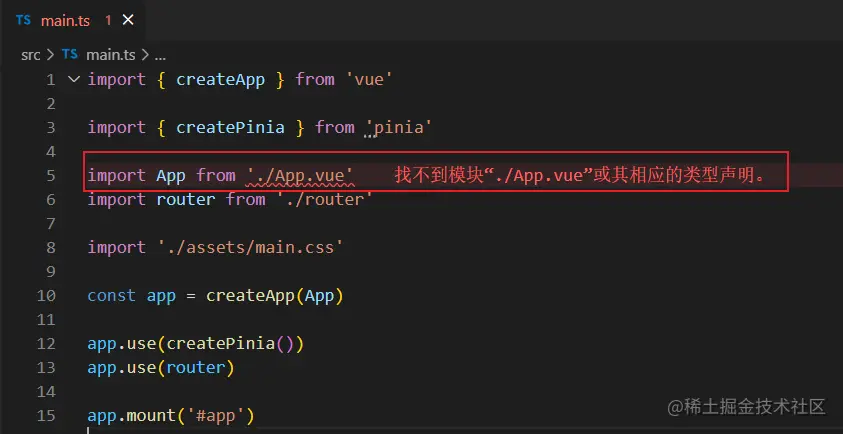Click app.use(createPinia()) on line 12
This screenshot has width=843, height=434.
pos(196,344)
